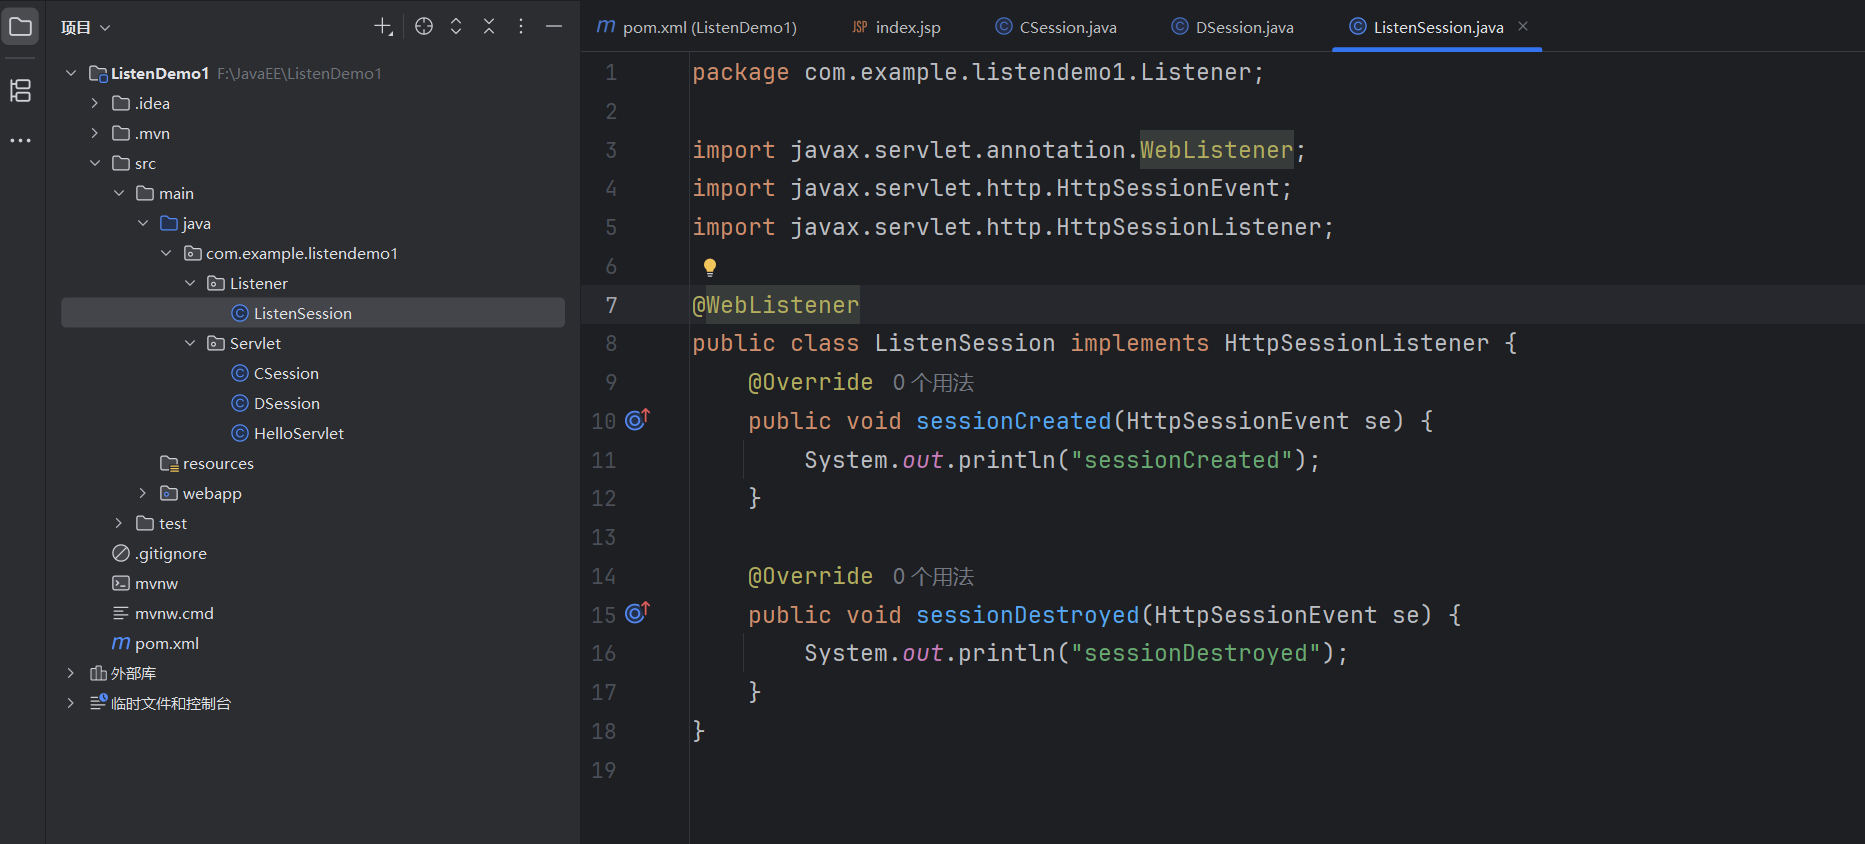Open the Project tool window icon
The width and height of the screenshot is (1865, 844).
tap(21, 27)
